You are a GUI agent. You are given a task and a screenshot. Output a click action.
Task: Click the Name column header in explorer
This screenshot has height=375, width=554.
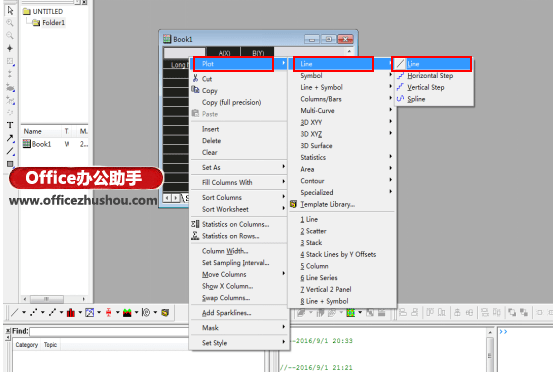click(41, 131)
